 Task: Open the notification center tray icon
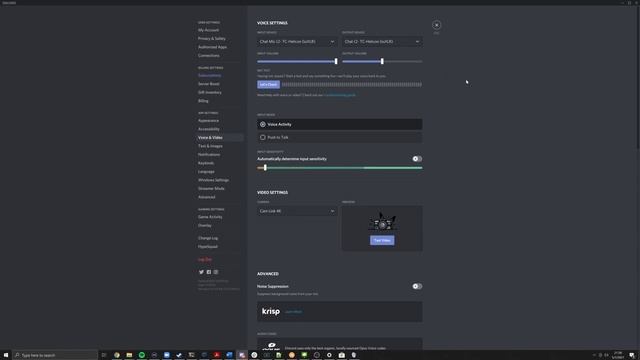coord(632,355)
